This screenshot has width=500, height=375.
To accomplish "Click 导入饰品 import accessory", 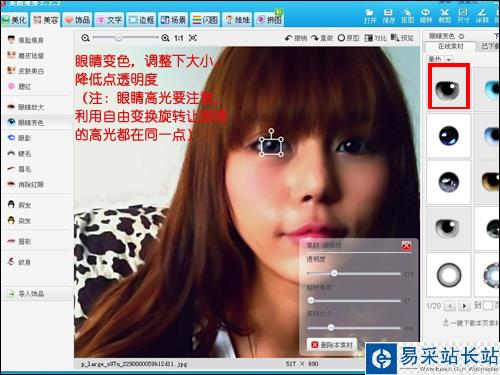I will [x=26, y=294].
